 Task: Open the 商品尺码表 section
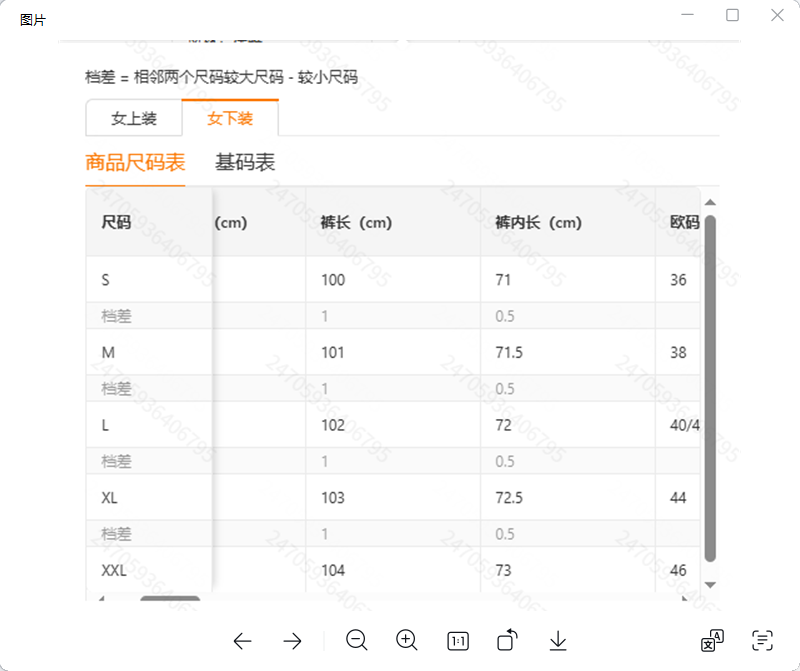pos(135,163)
